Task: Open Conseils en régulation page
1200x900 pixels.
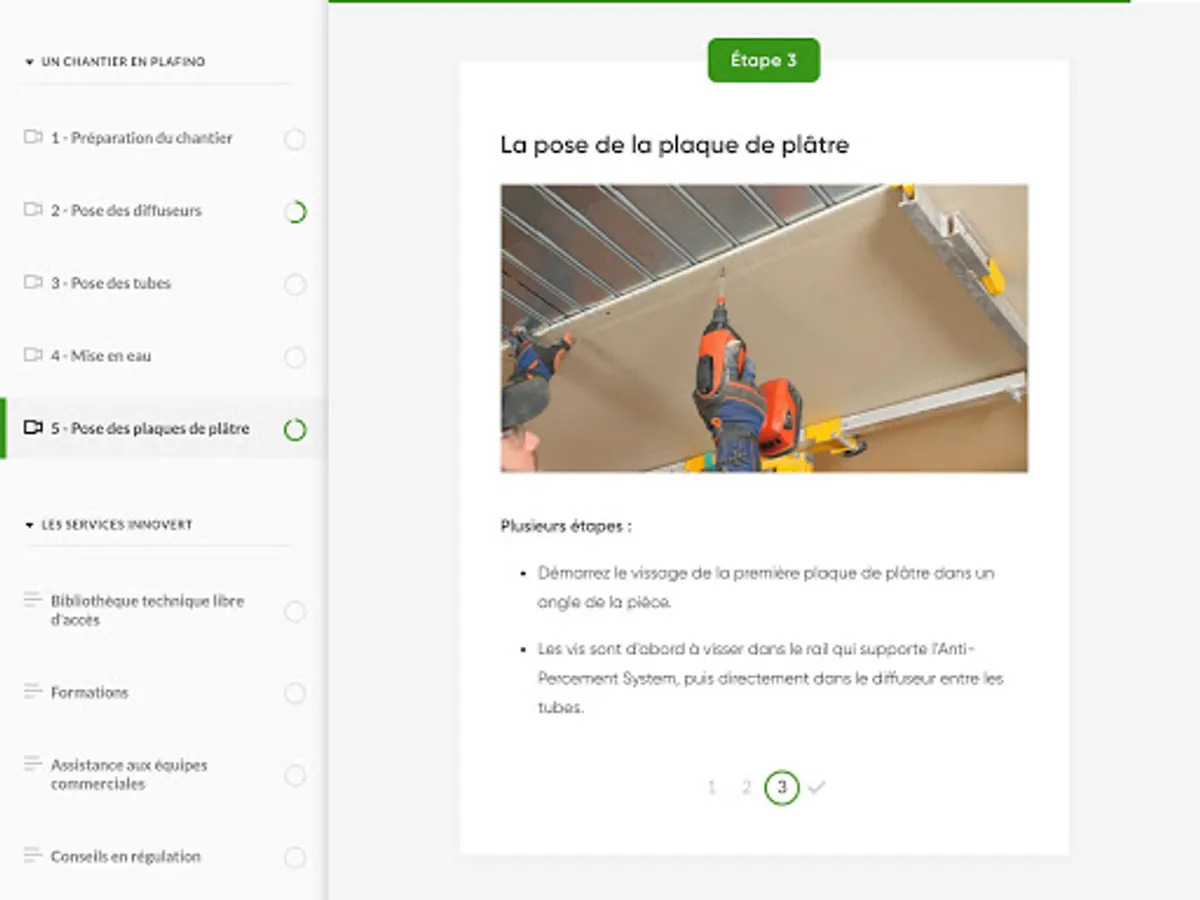Action: coord(126,856)
